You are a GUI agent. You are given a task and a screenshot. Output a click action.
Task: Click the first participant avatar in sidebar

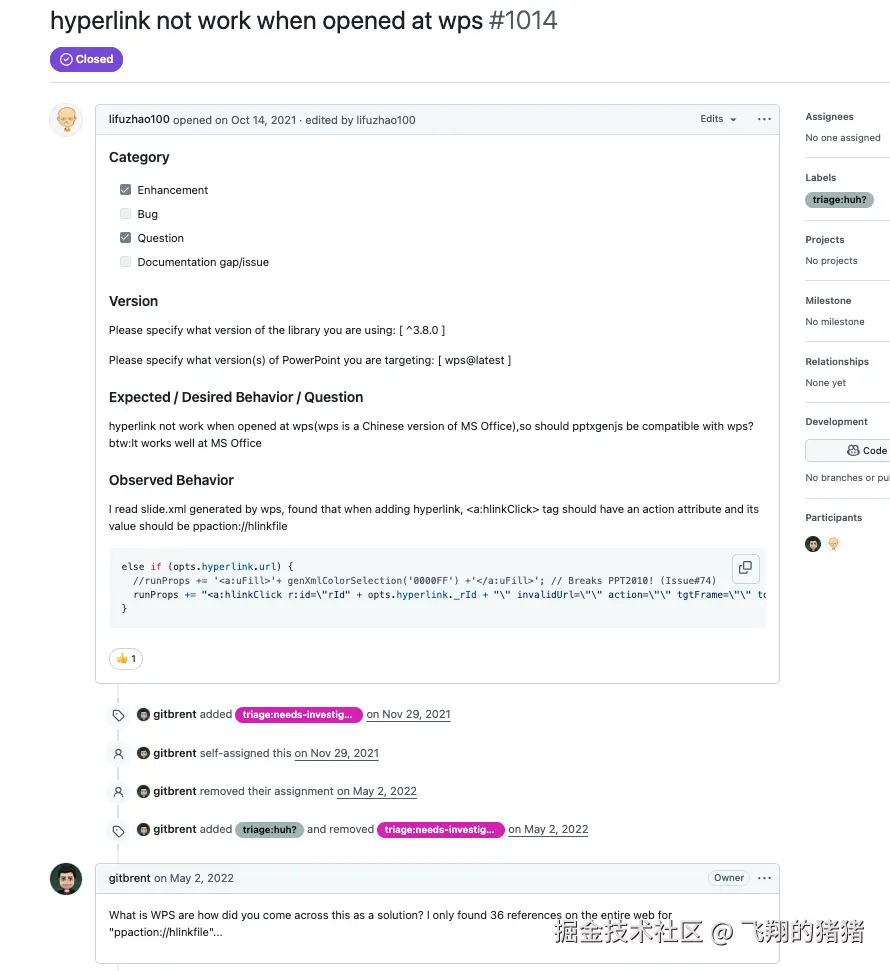click(813, 544)
